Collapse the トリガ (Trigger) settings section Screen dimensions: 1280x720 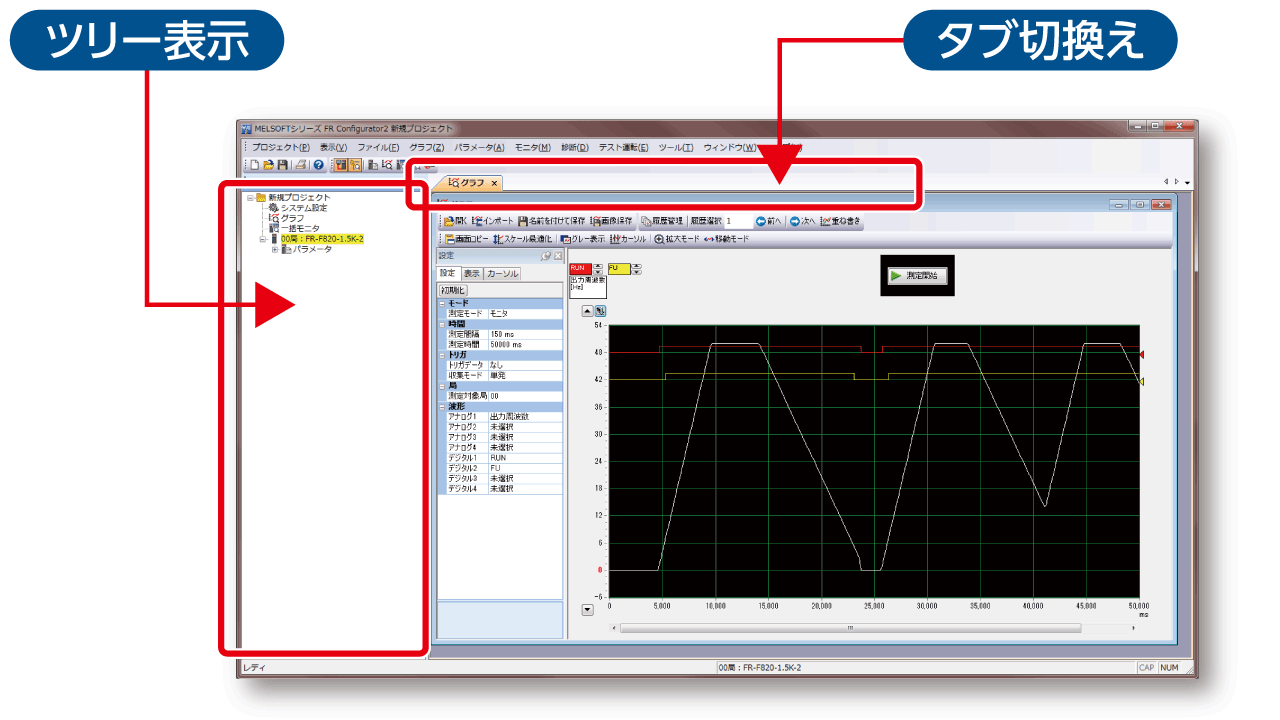(442, 354)
